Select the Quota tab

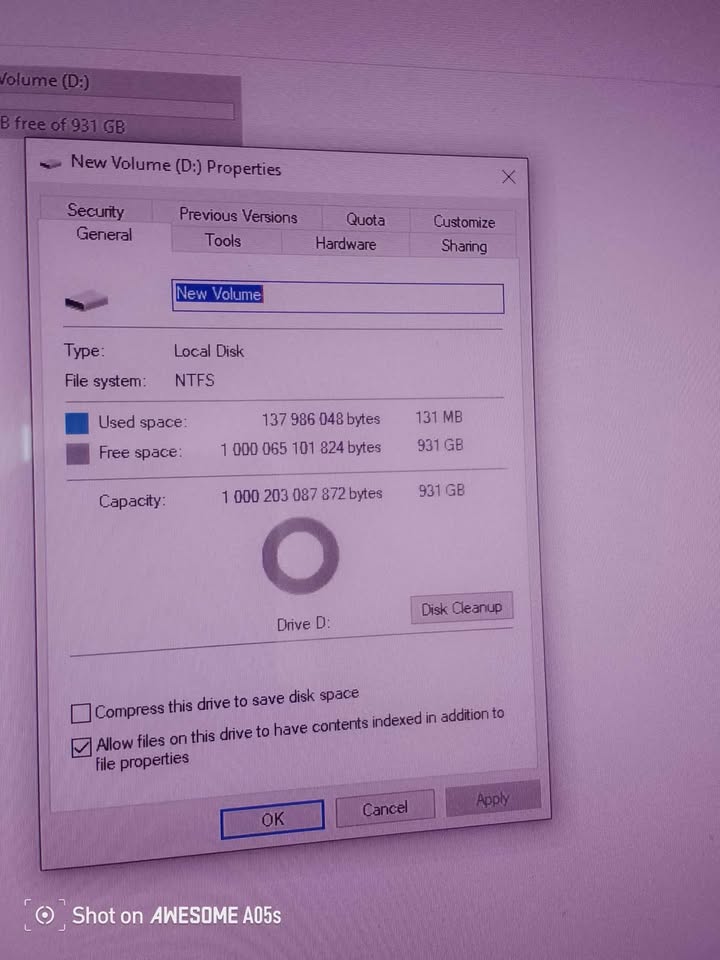(365, 220)
